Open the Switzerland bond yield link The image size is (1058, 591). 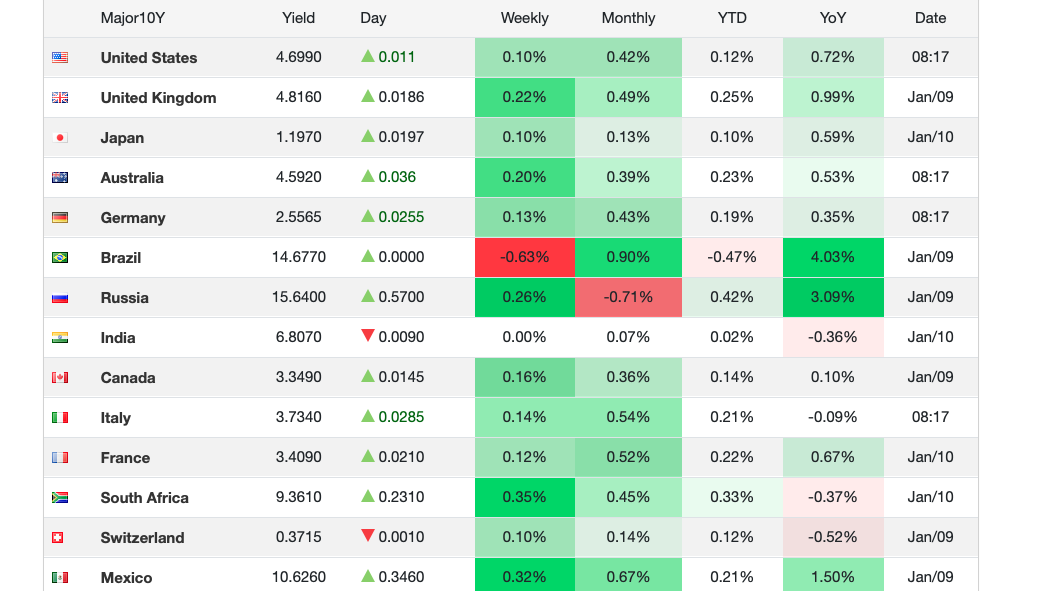pos(142,538)
